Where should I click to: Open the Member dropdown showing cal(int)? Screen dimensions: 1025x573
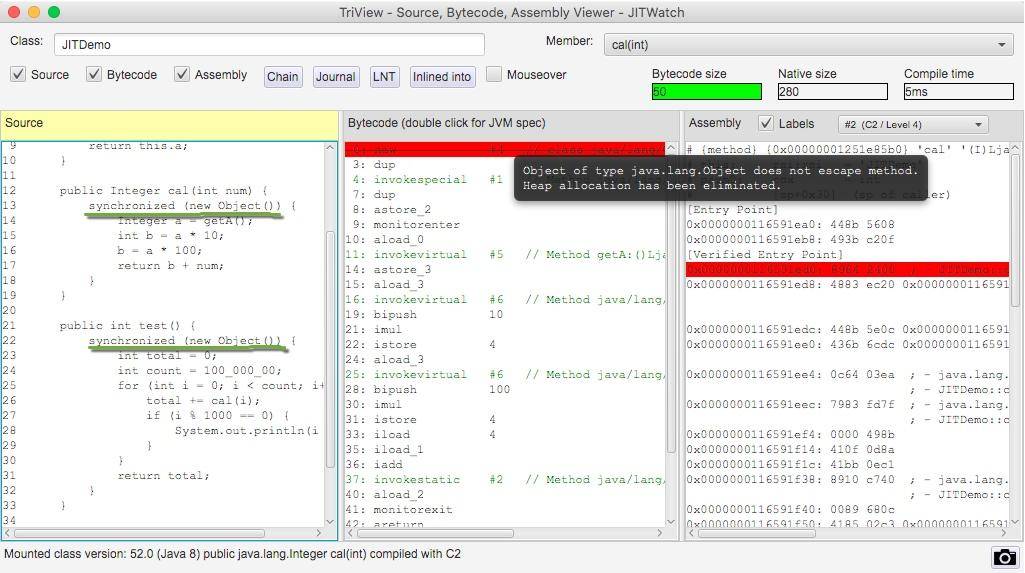(x=808, y=44)
